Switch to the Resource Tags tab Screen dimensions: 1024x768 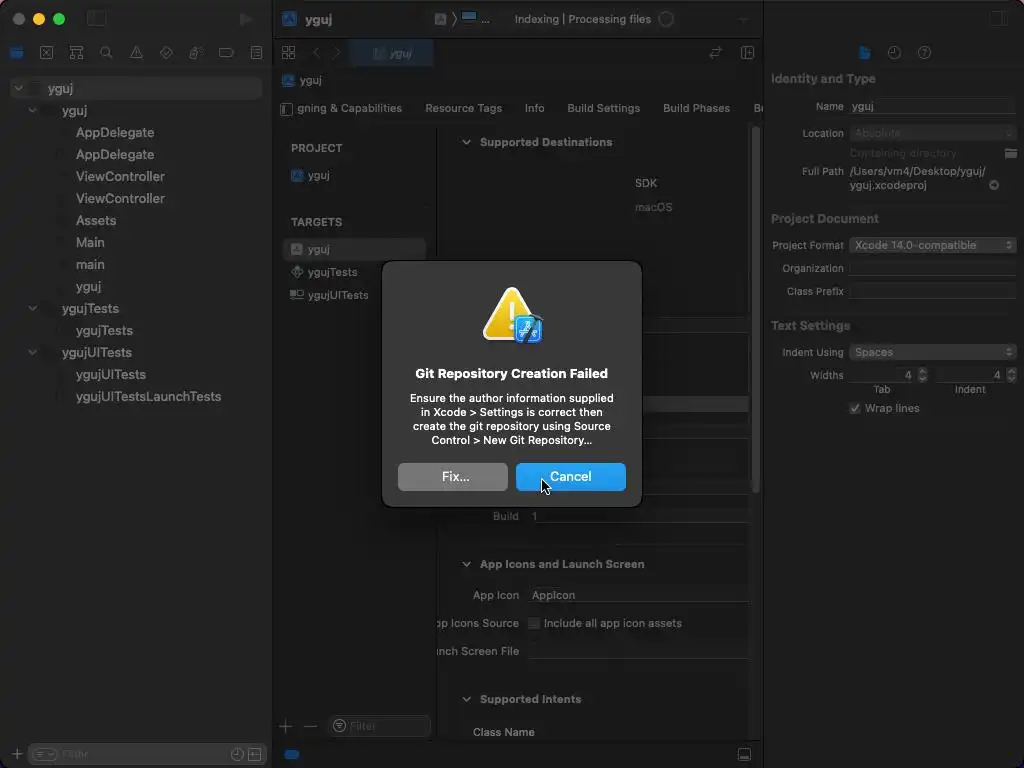(463, 108)
